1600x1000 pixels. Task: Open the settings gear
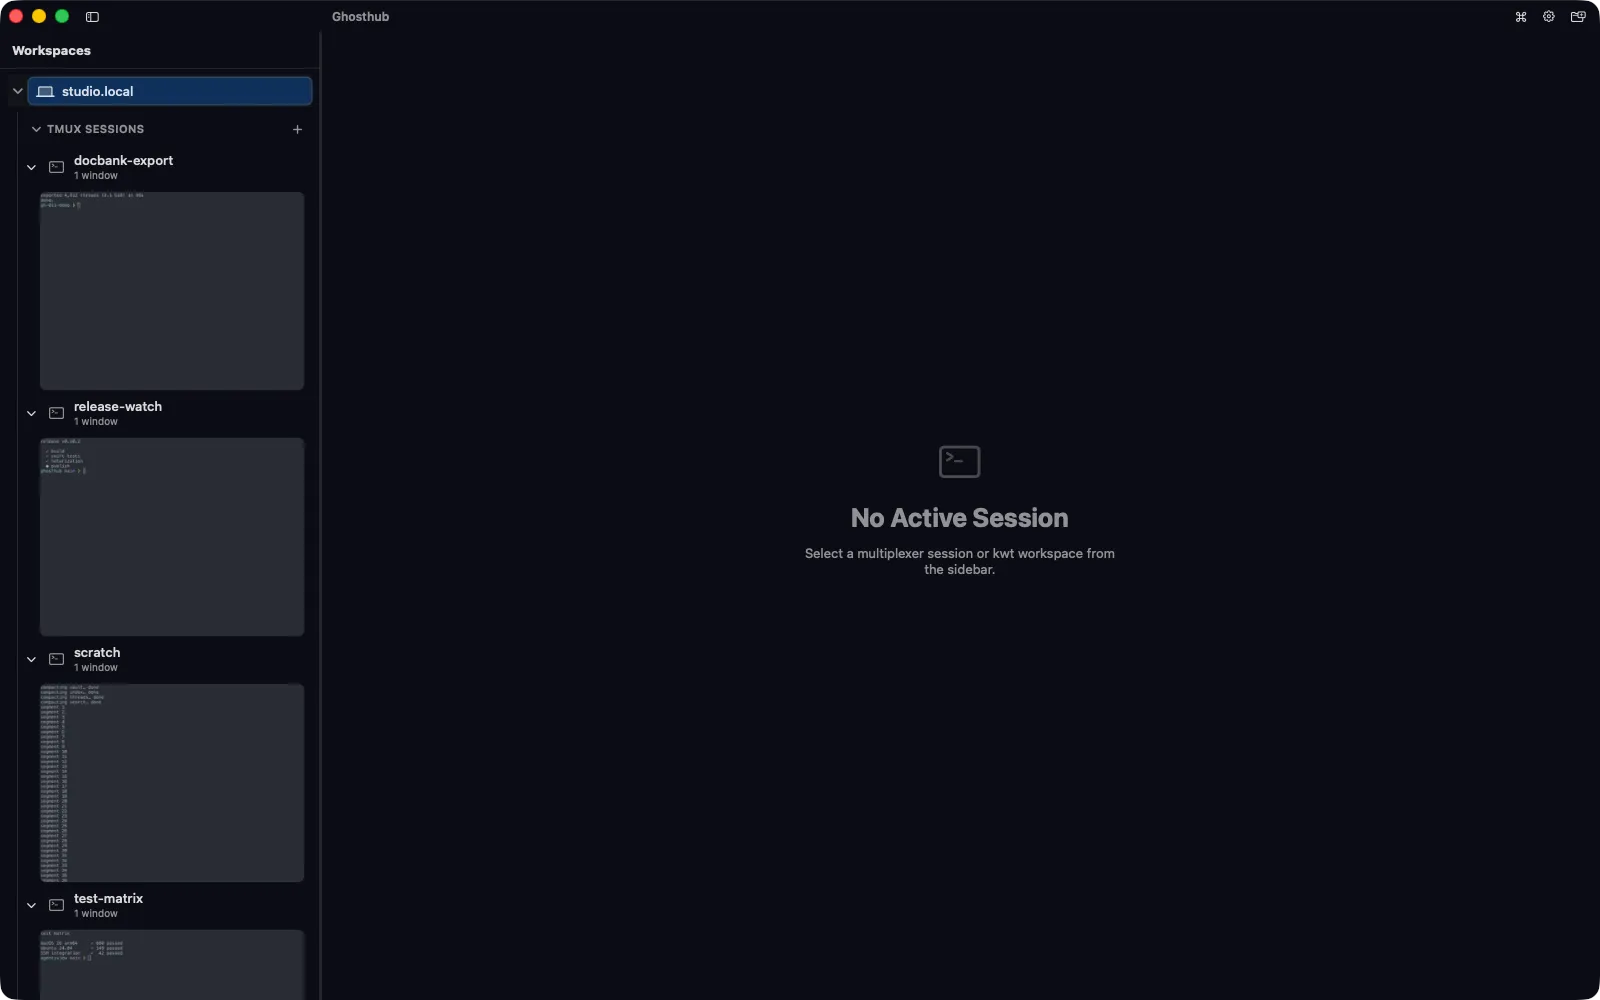1549,17
